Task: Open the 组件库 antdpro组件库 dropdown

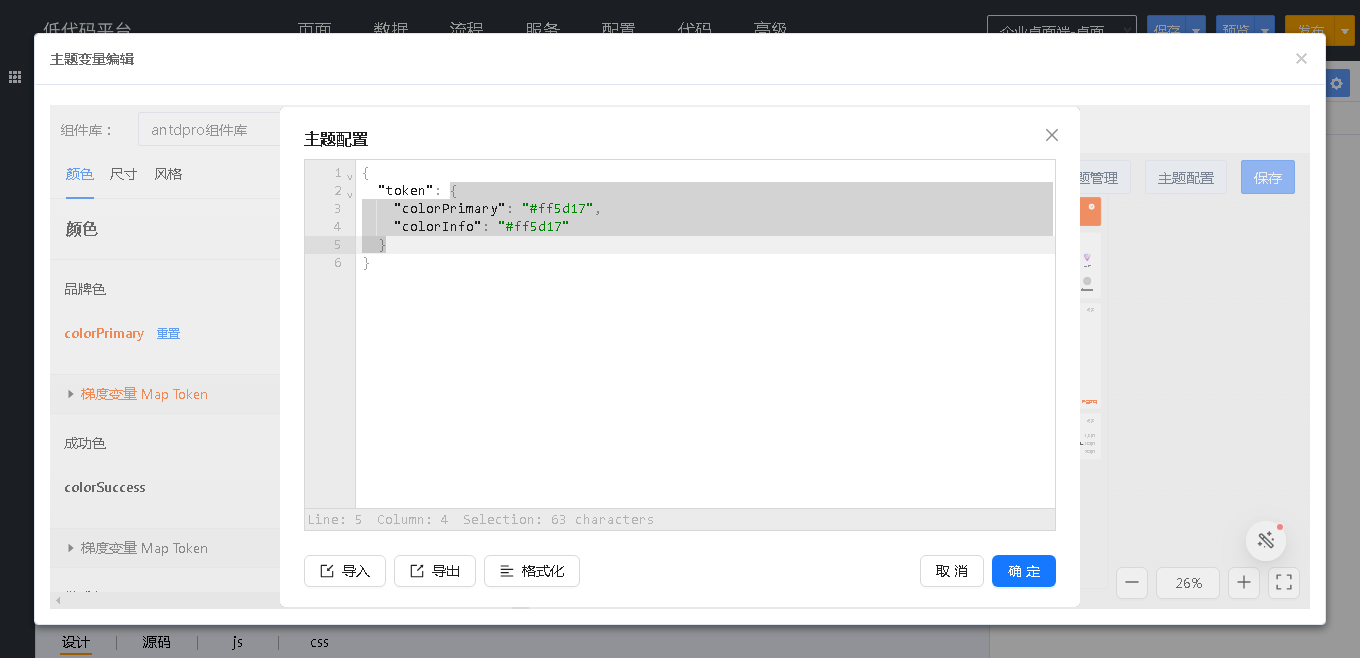Action: (x=208, y=130)
